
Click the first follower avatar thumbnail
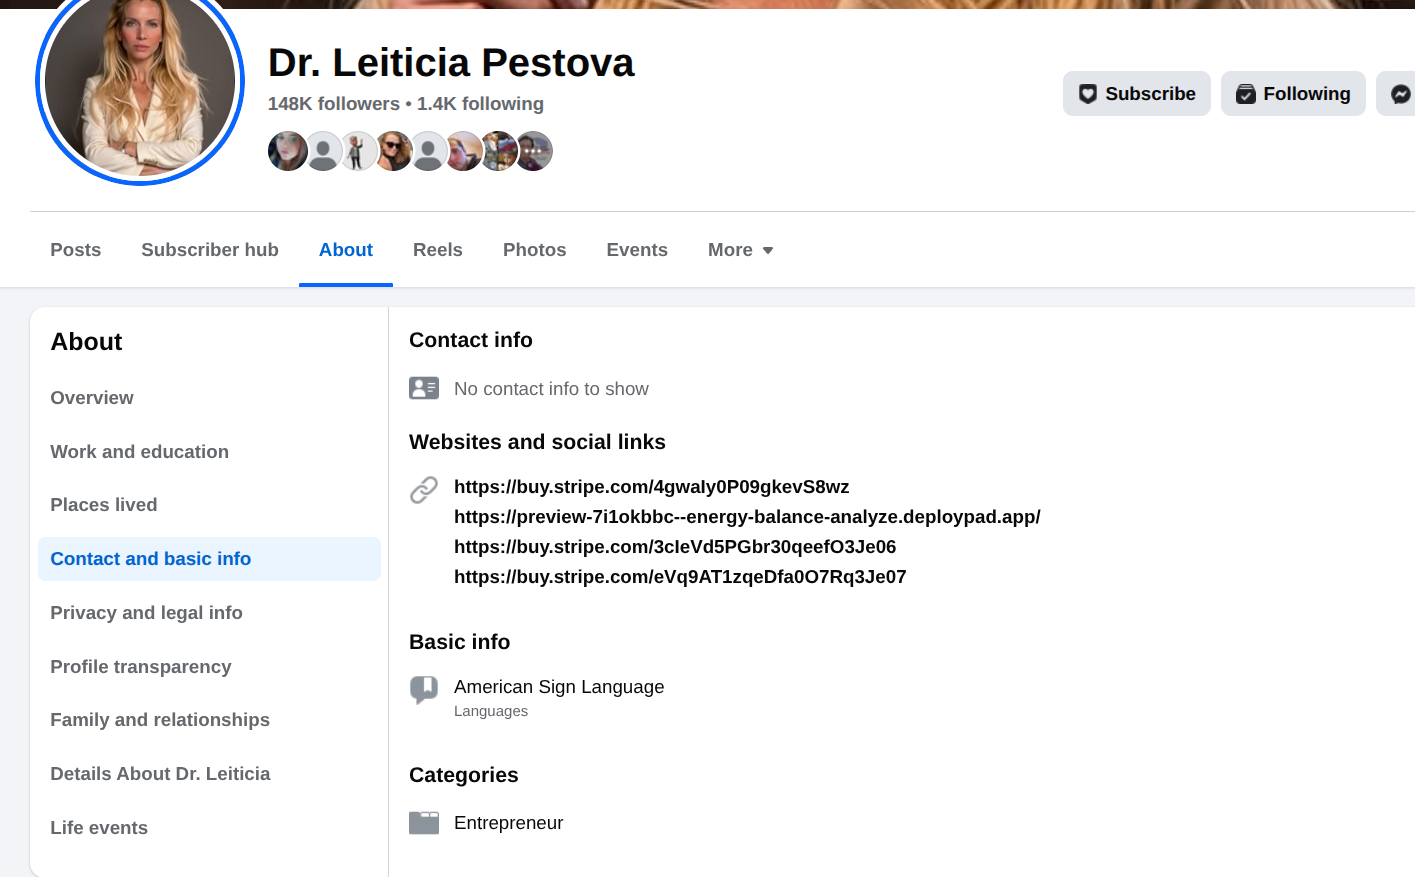pos(287,151)
